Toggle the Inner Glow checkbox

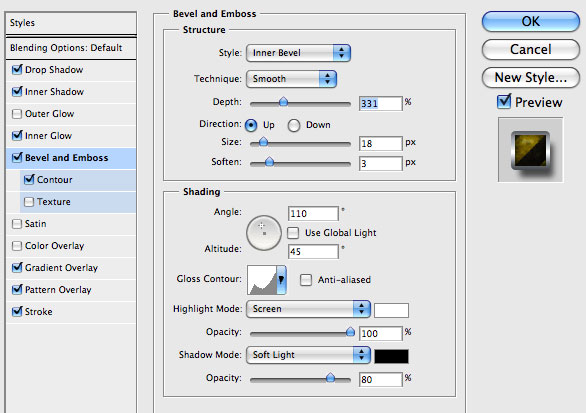click(17, 136)
